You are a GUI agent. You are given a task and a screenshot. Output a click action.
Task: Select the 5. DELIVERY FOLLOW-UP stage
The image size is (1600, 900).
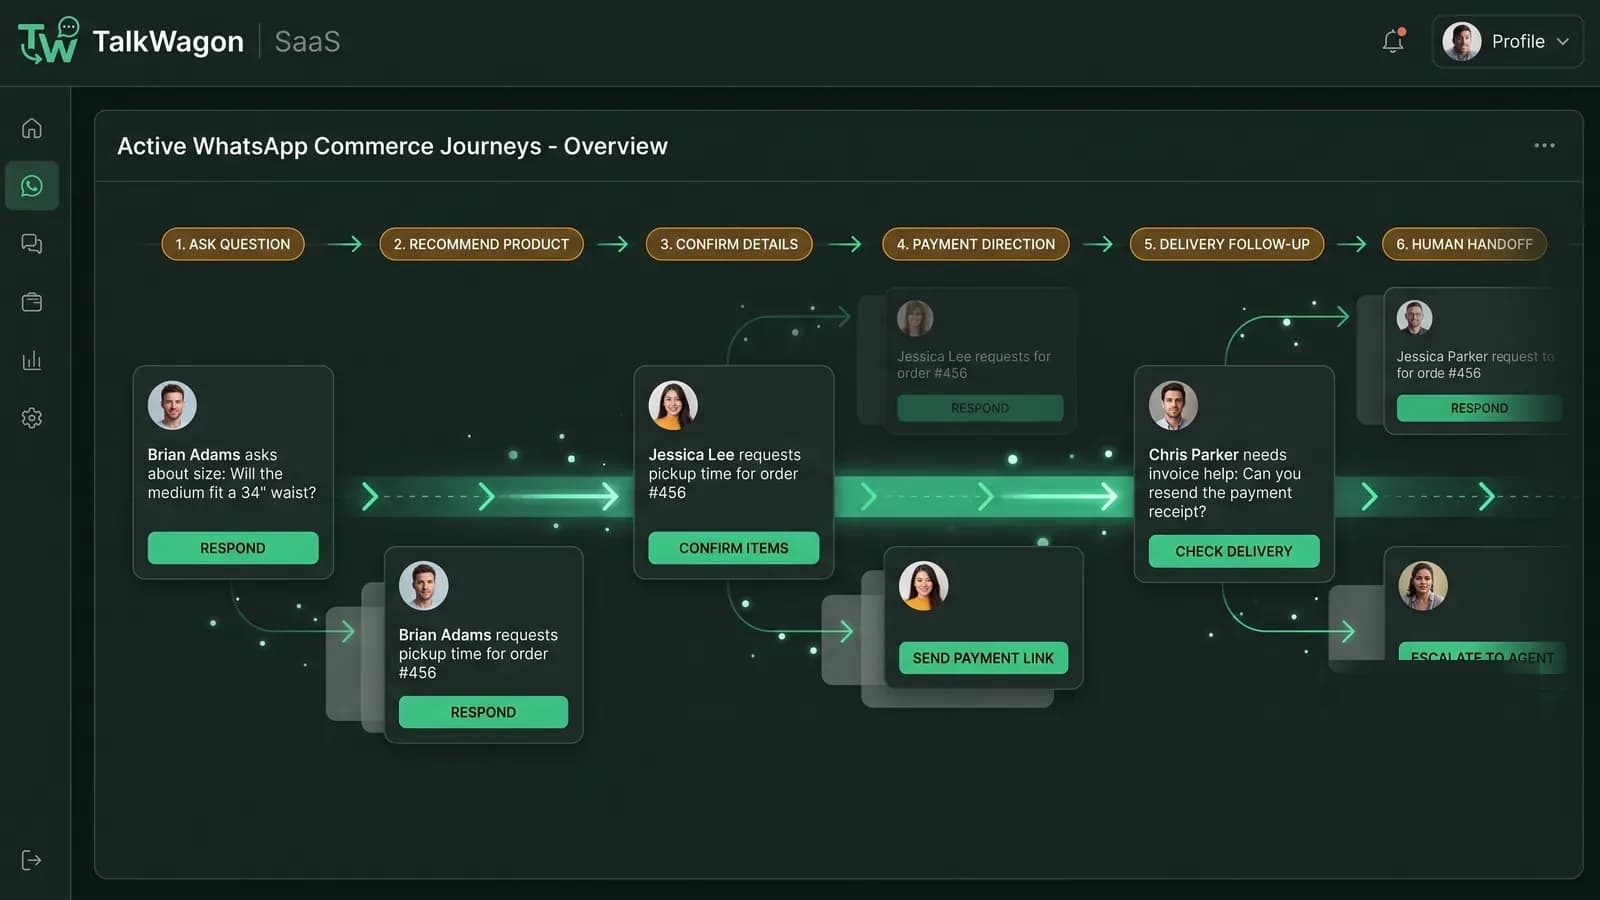[1227, 244]
